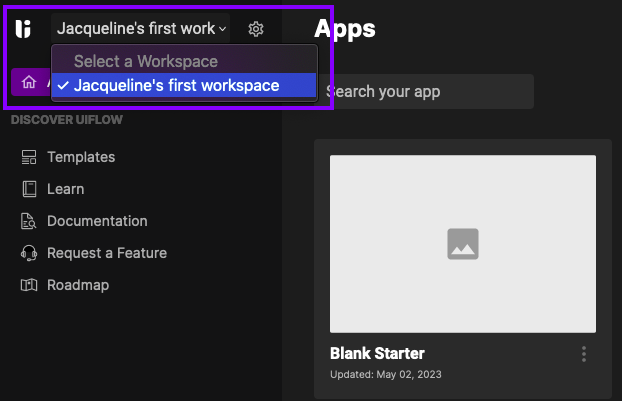The height and width of the screenshot is (401, 622).
Task: Click the UIFlow logo icon
Action: pos(23,29)
